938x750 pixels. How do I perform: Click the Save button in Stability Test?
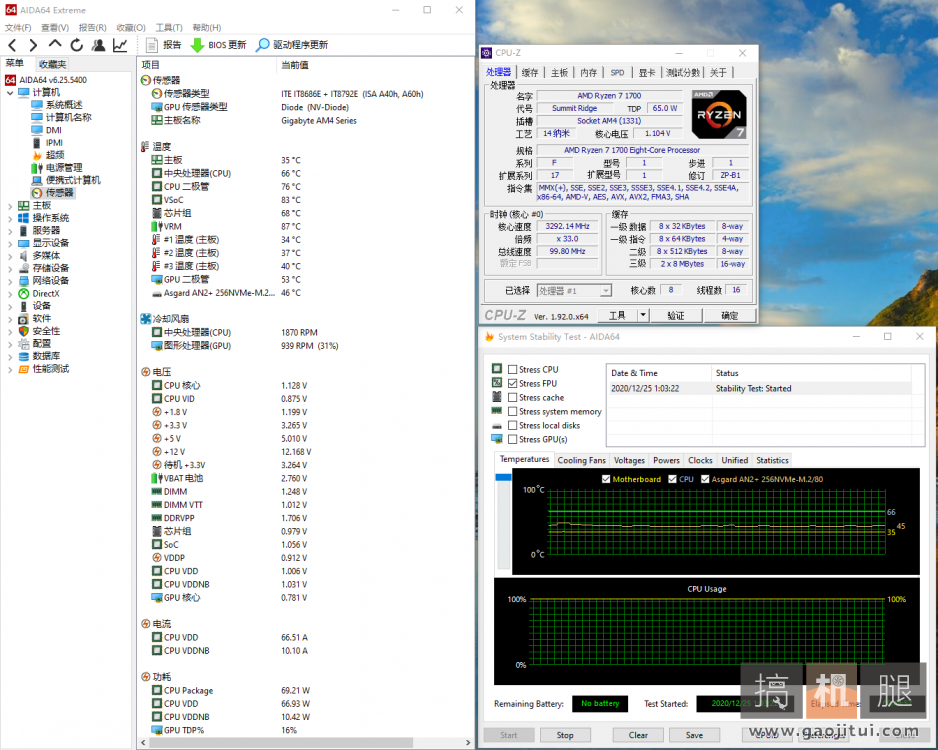pyautogui.click(x=694, y=735)
